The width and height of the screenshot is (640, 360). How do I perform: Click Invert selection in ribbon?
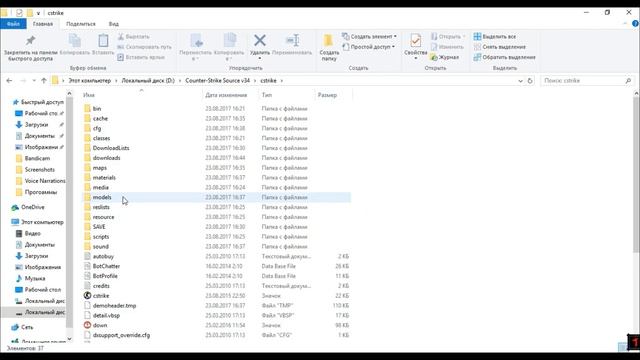(x=504, y=58)
